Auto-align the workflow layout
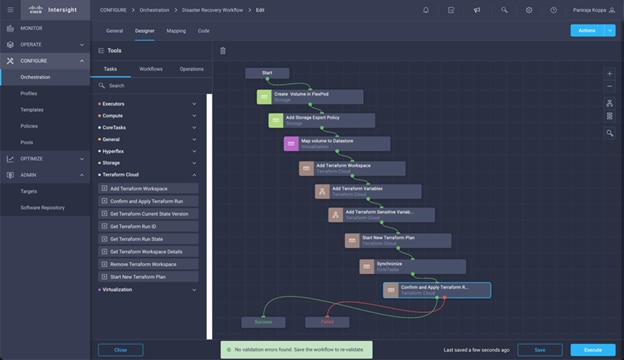This screenshot has height=360, width=624. (x=609, y=103)
